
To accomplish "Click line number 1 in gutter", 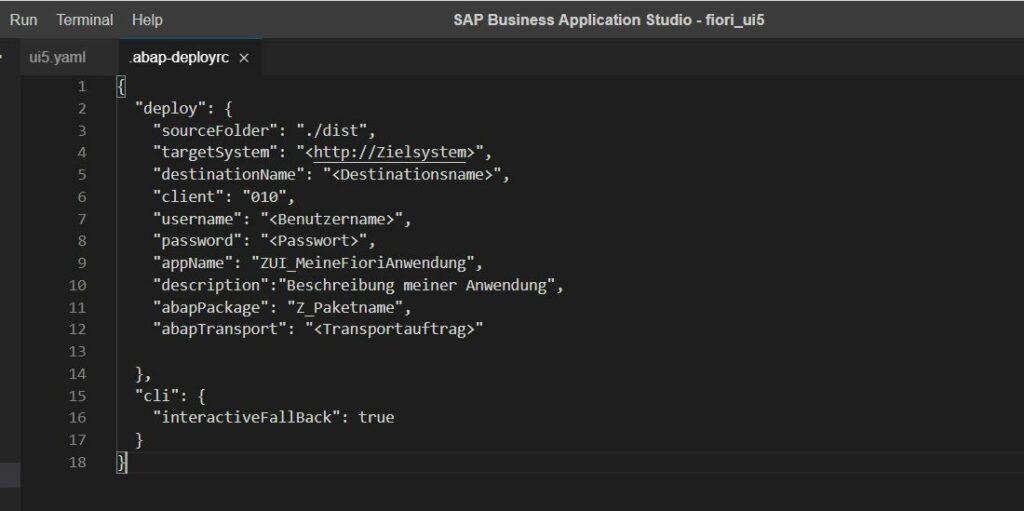I will tap(82, 86).
